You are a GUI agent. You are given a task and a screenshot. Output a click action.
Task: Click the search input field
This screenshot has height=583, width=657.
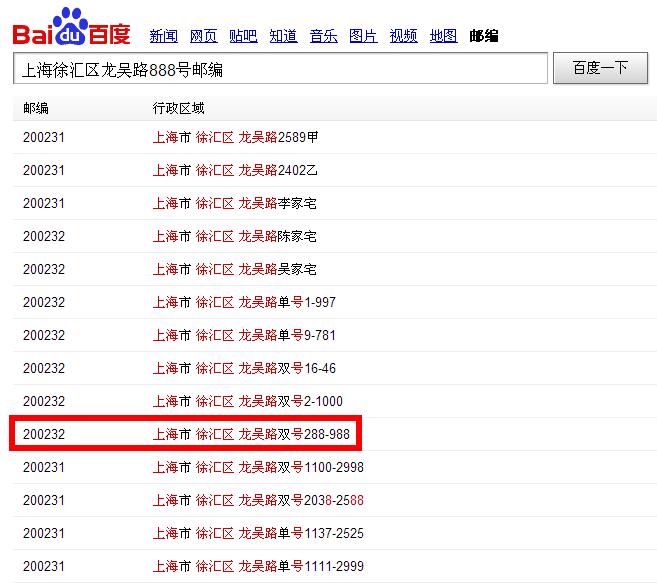(x=280, y=68)
